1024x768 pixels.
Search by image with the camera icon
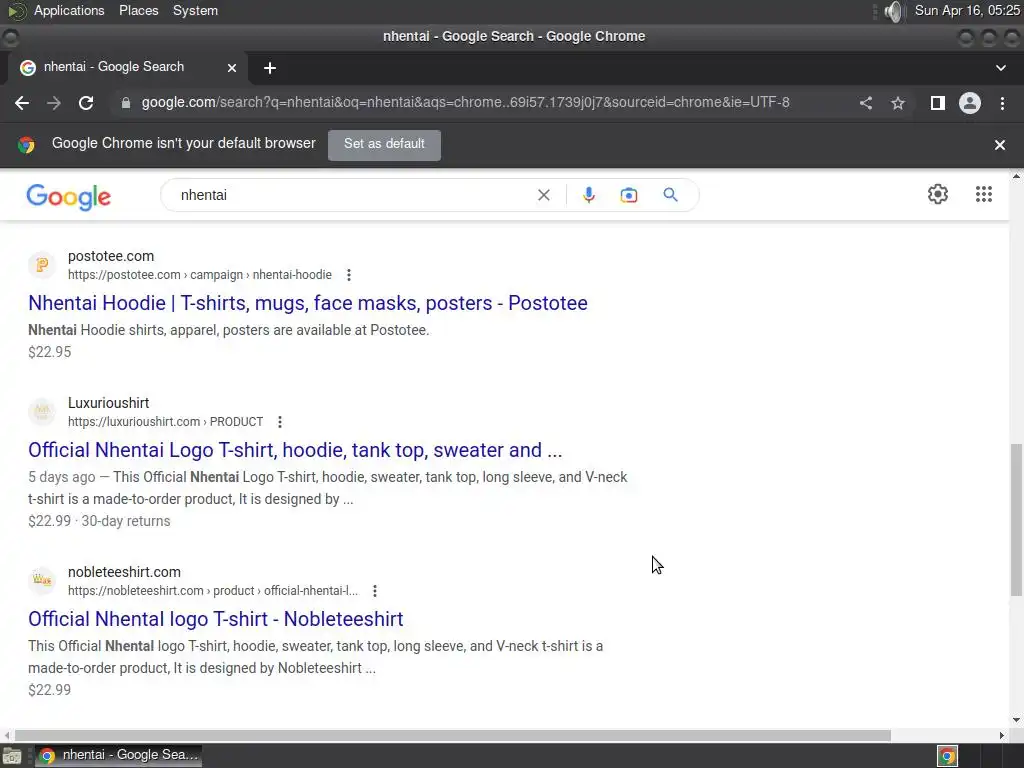point(628,195)
